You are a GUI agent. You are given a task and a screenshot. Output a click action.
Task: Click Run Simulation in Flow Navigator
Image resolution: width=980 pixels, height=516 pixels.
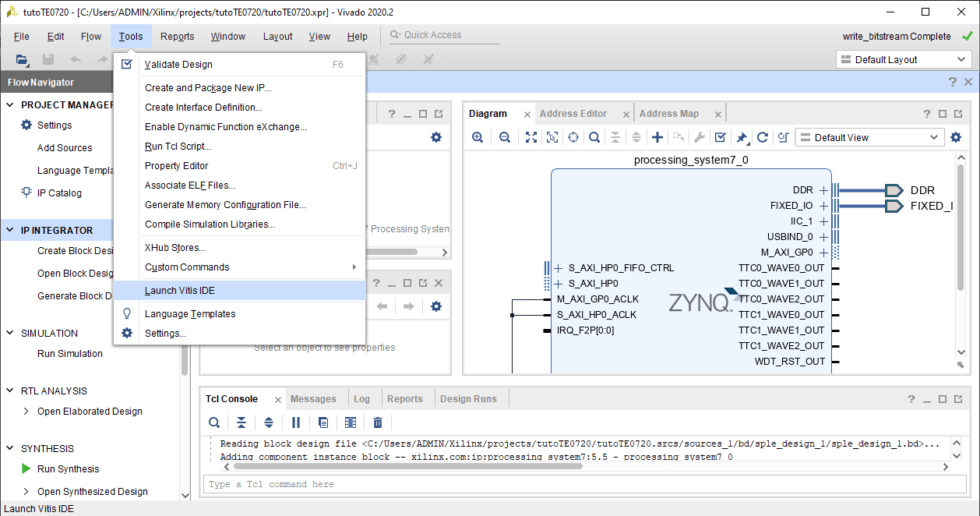pyautogui.click(x=69, y=353)
